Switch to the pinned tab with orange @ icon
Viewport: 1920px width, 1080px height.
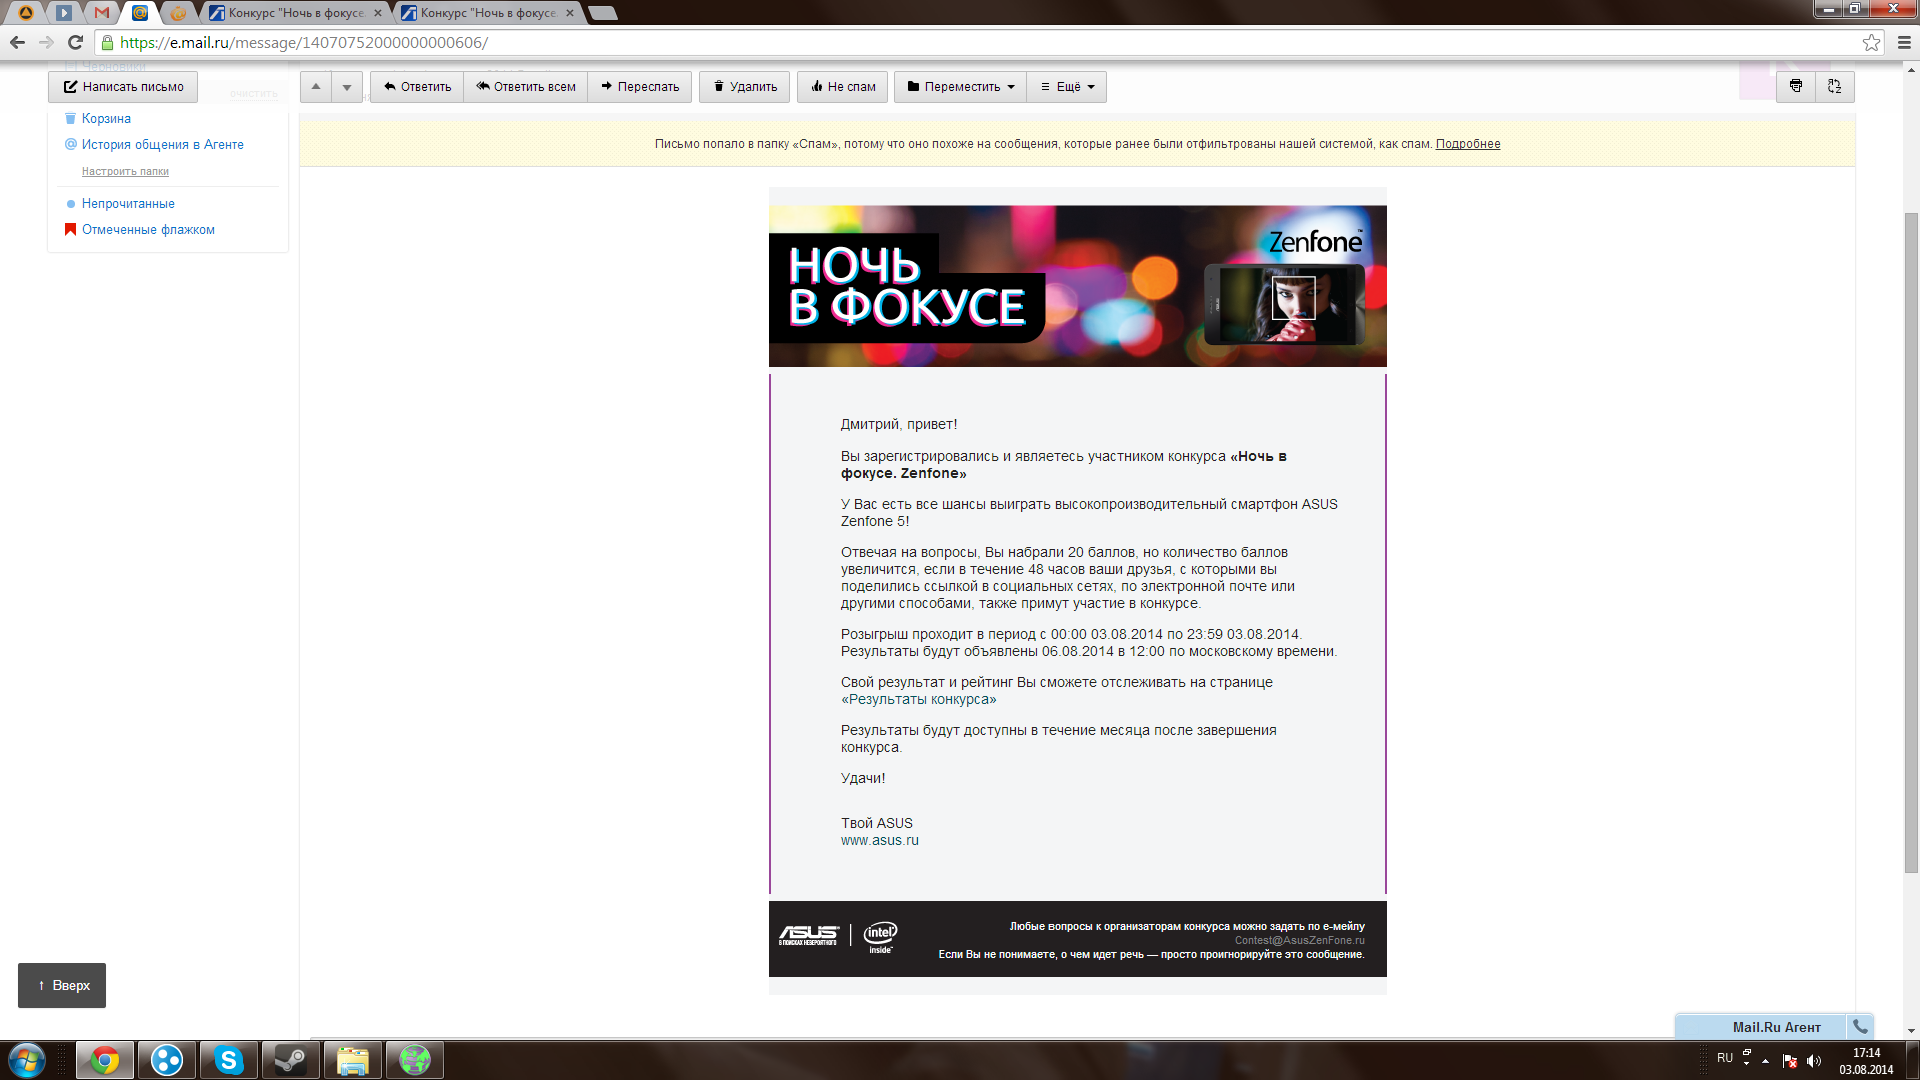178,13
